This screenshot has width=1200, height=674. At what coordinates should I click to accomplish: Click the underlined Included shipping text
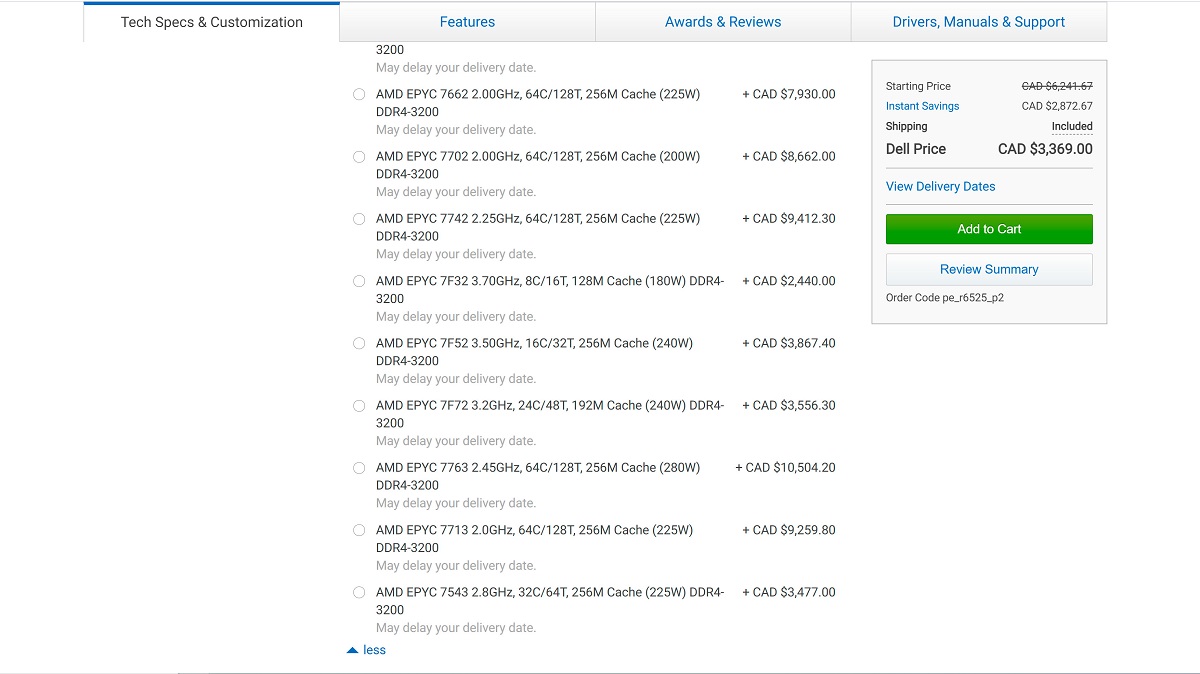coord(1072,126)
